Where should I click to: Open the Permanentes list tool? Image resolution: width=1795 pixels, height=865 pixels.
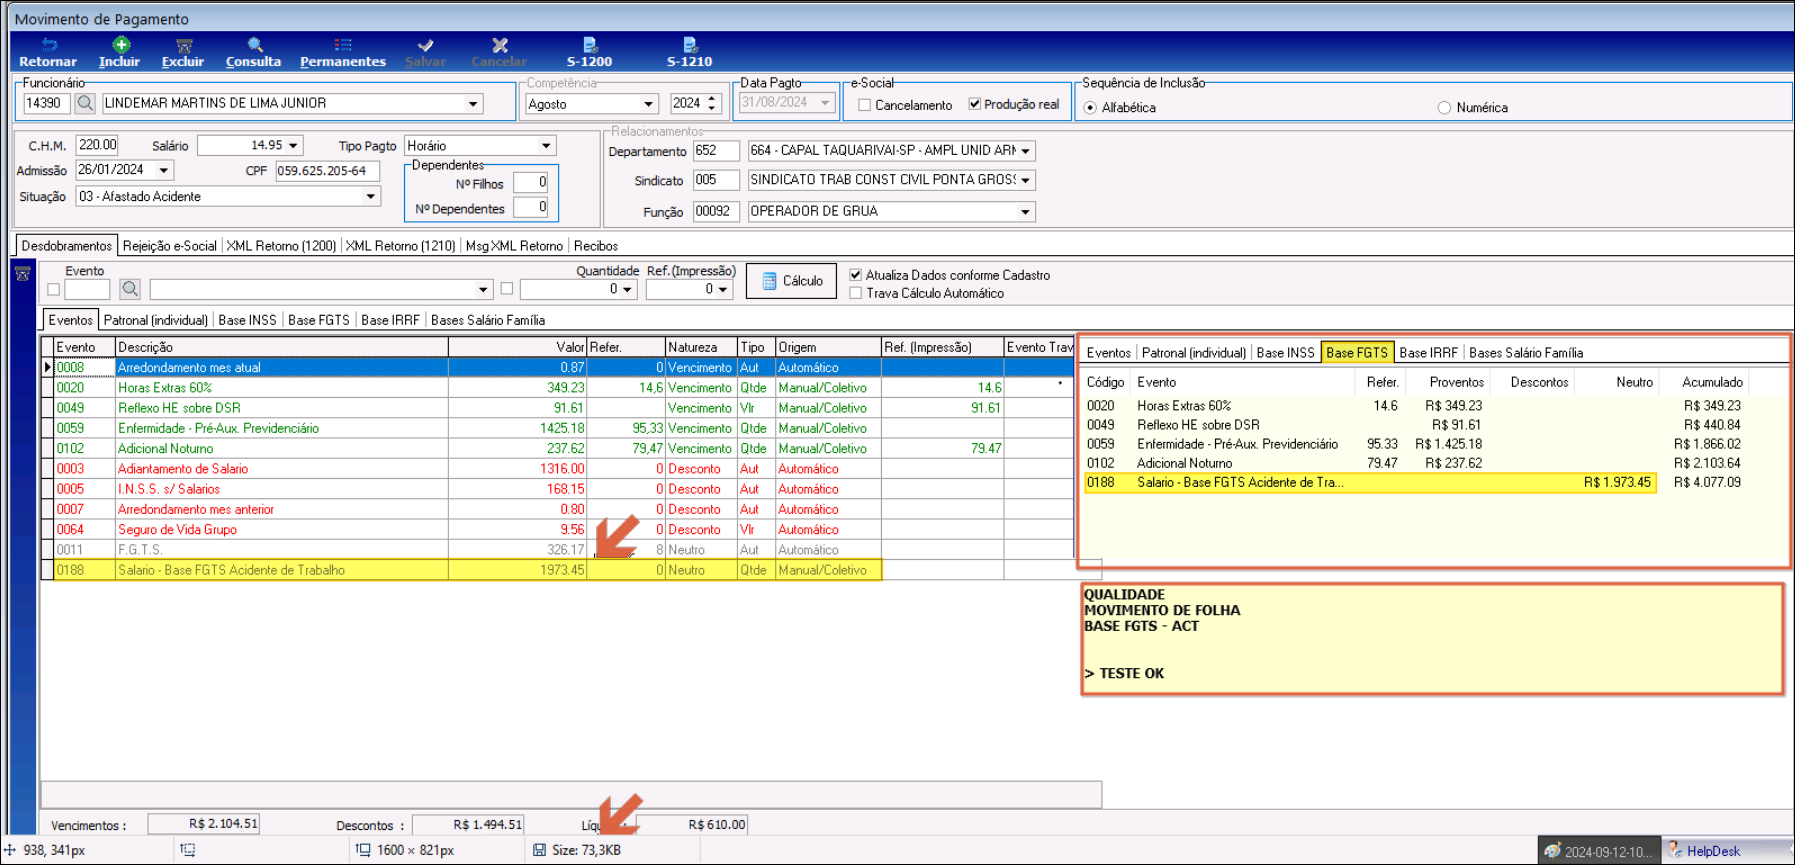(x=343, y=45)
